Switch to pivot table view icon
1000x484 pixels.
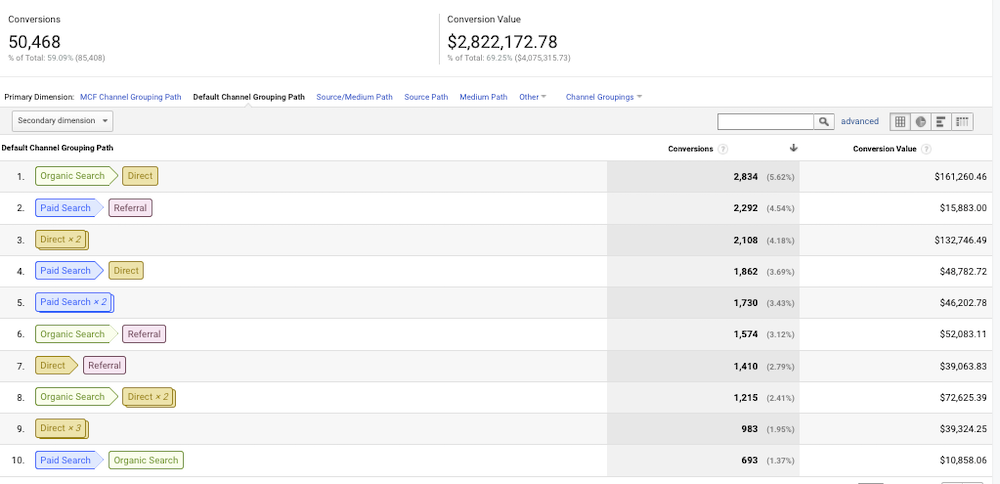coord(962,121)
